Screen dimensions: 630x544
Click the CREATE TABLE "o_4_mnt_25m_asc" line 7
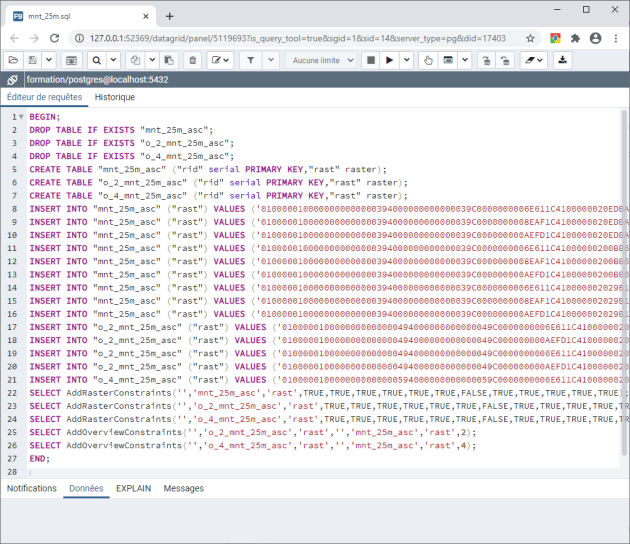[x=218, y=196]
